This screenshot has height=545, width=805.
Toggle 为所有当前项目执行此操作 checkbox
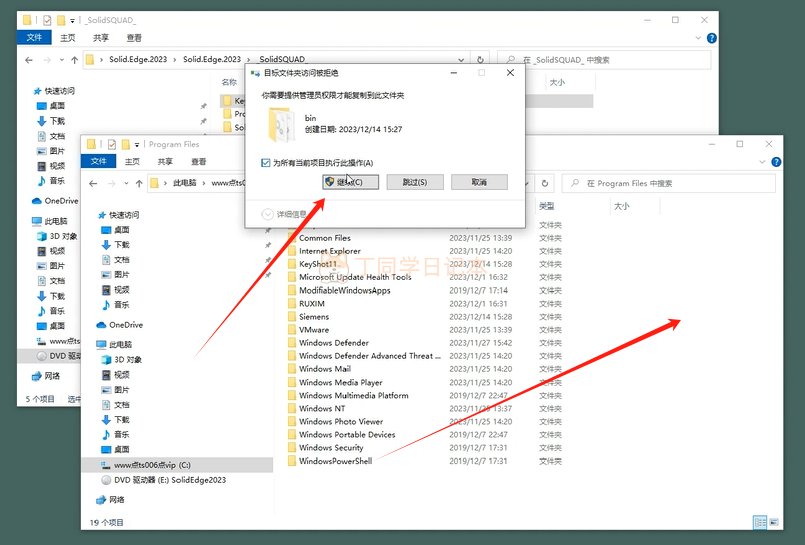coord(265,162)
